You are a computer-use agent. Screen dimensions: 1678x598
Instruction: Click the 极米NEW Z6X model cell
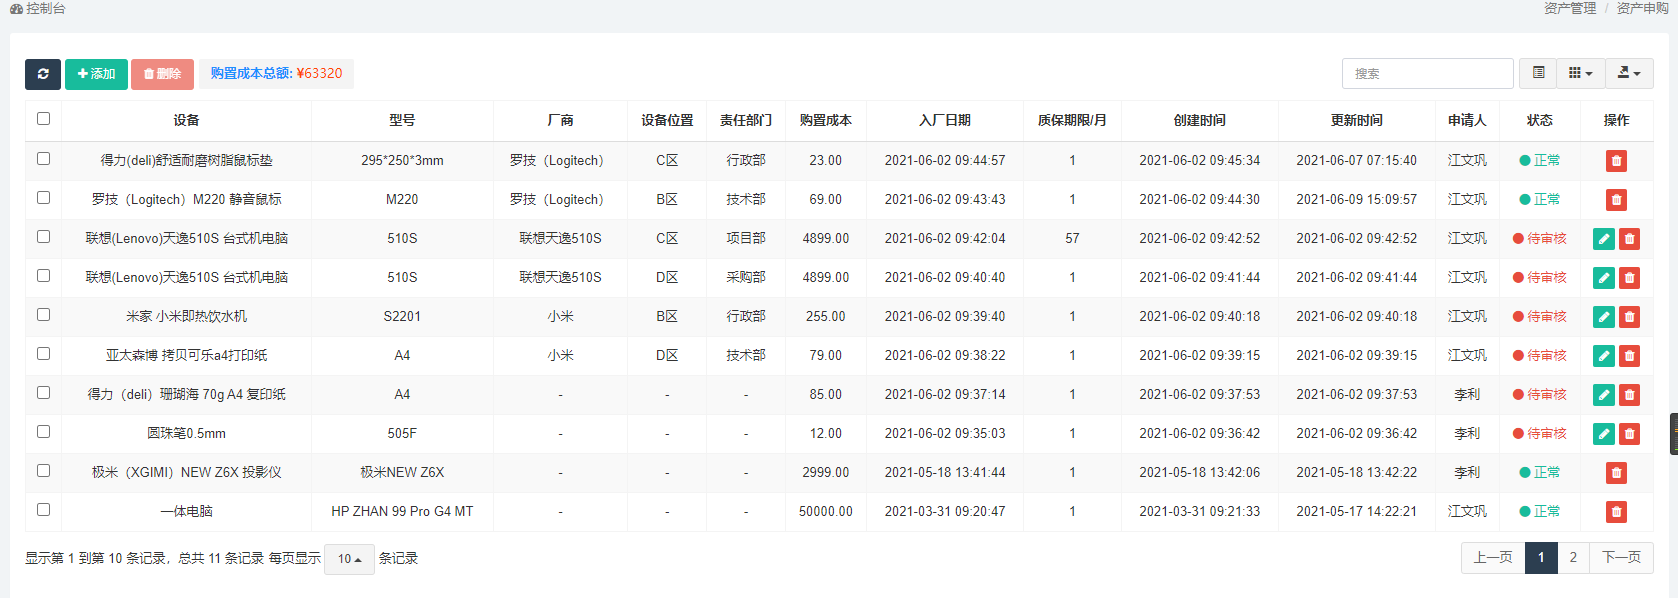pyautogui.click(x=402, y=472)
